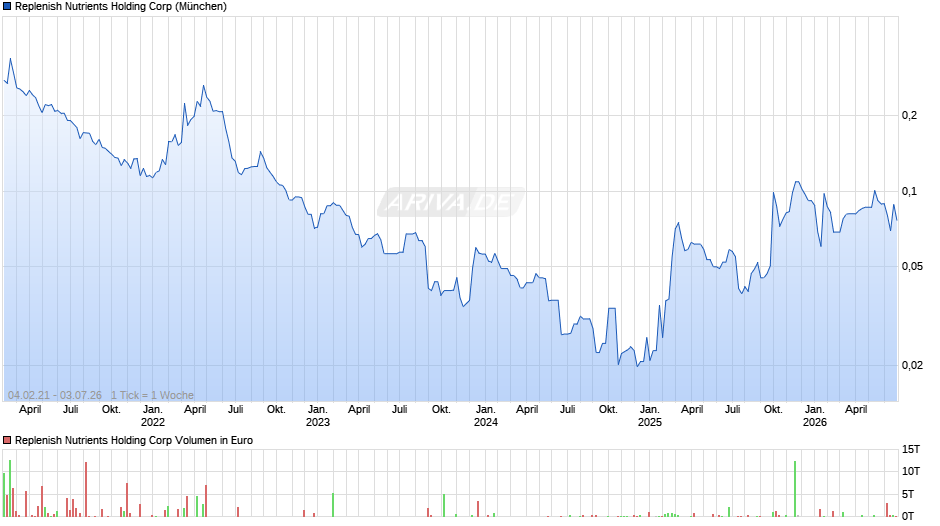Click the 0,2 price axis label
Image resolution: width=940 pixels, height=526 pixels.
[x=909, y=115]
